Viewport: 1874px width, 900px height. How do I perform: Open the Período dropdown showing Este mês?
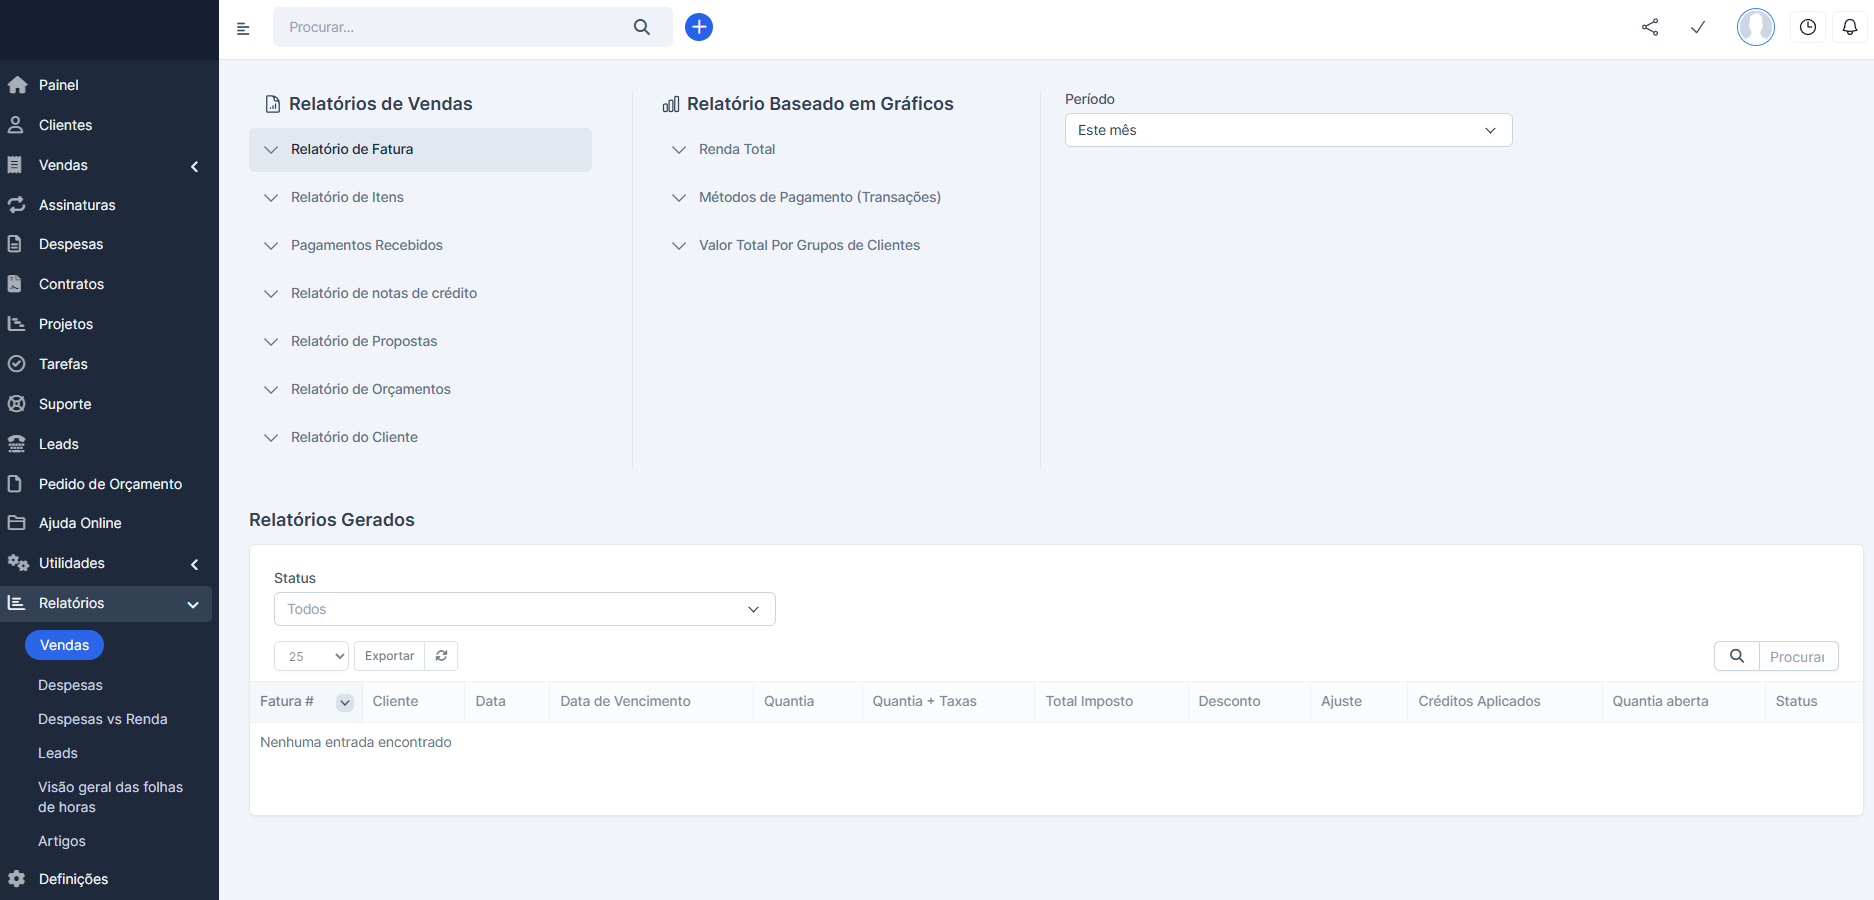coord(1288,130)
